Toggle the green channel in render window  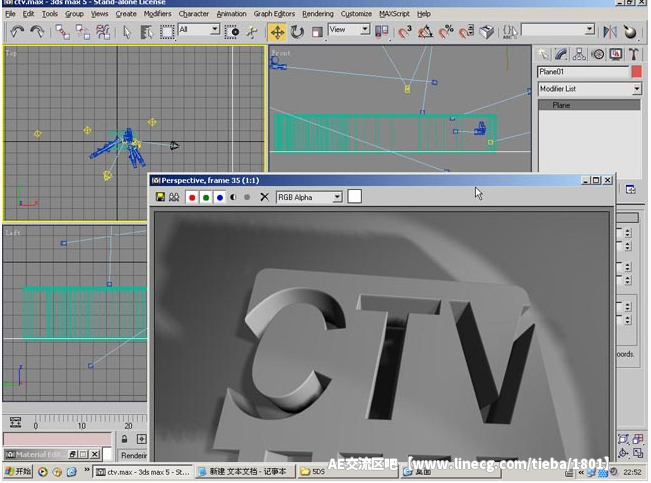pyautogui.click(x=206, y=197)
